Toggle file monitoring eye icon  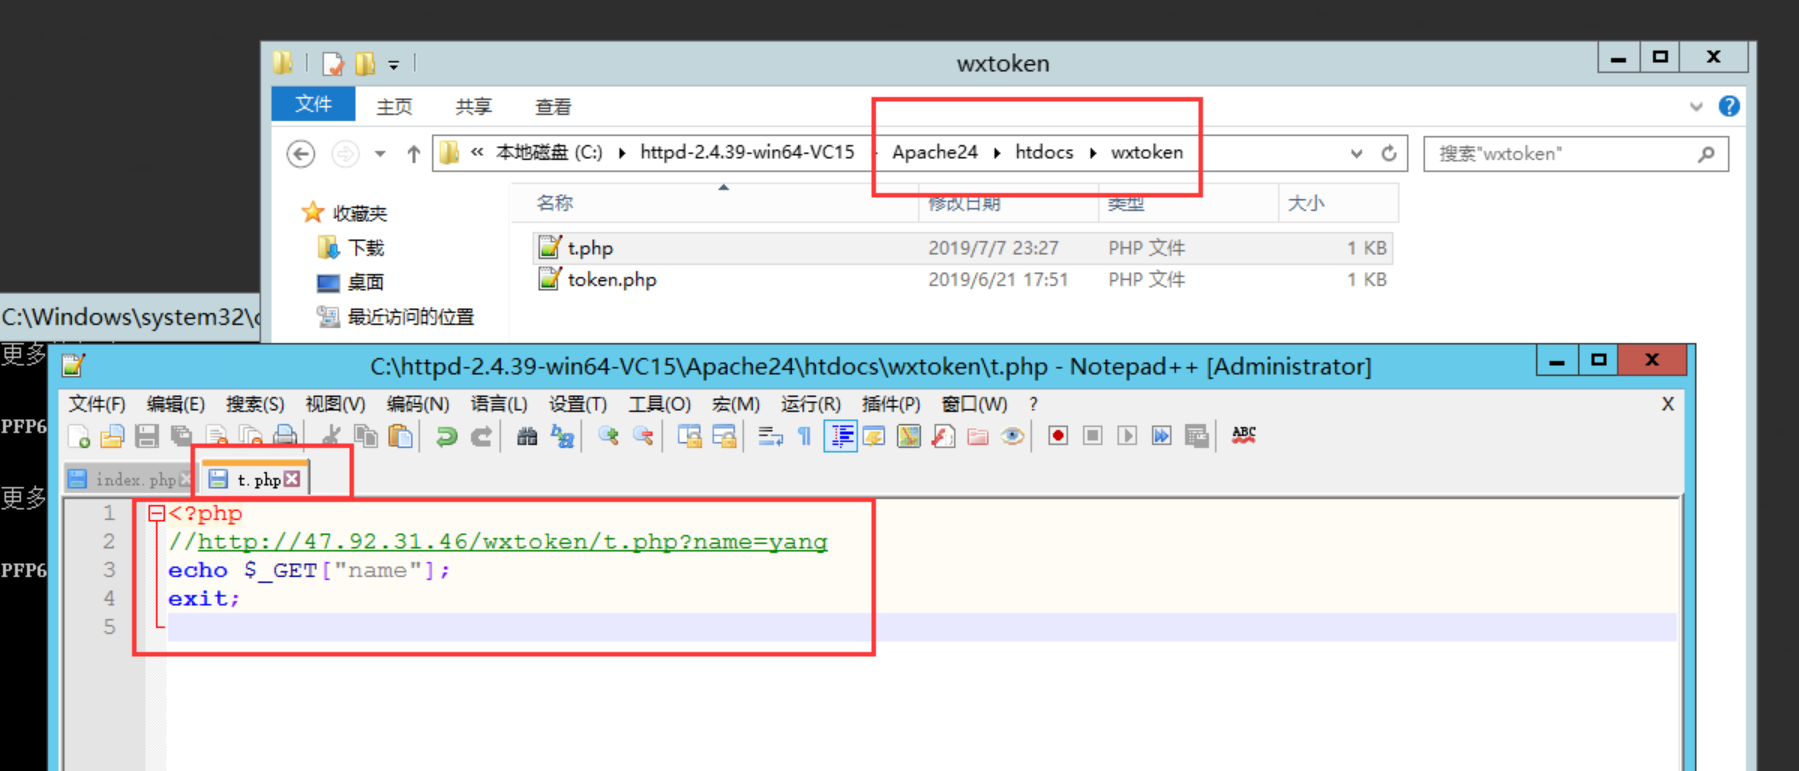1012,436
